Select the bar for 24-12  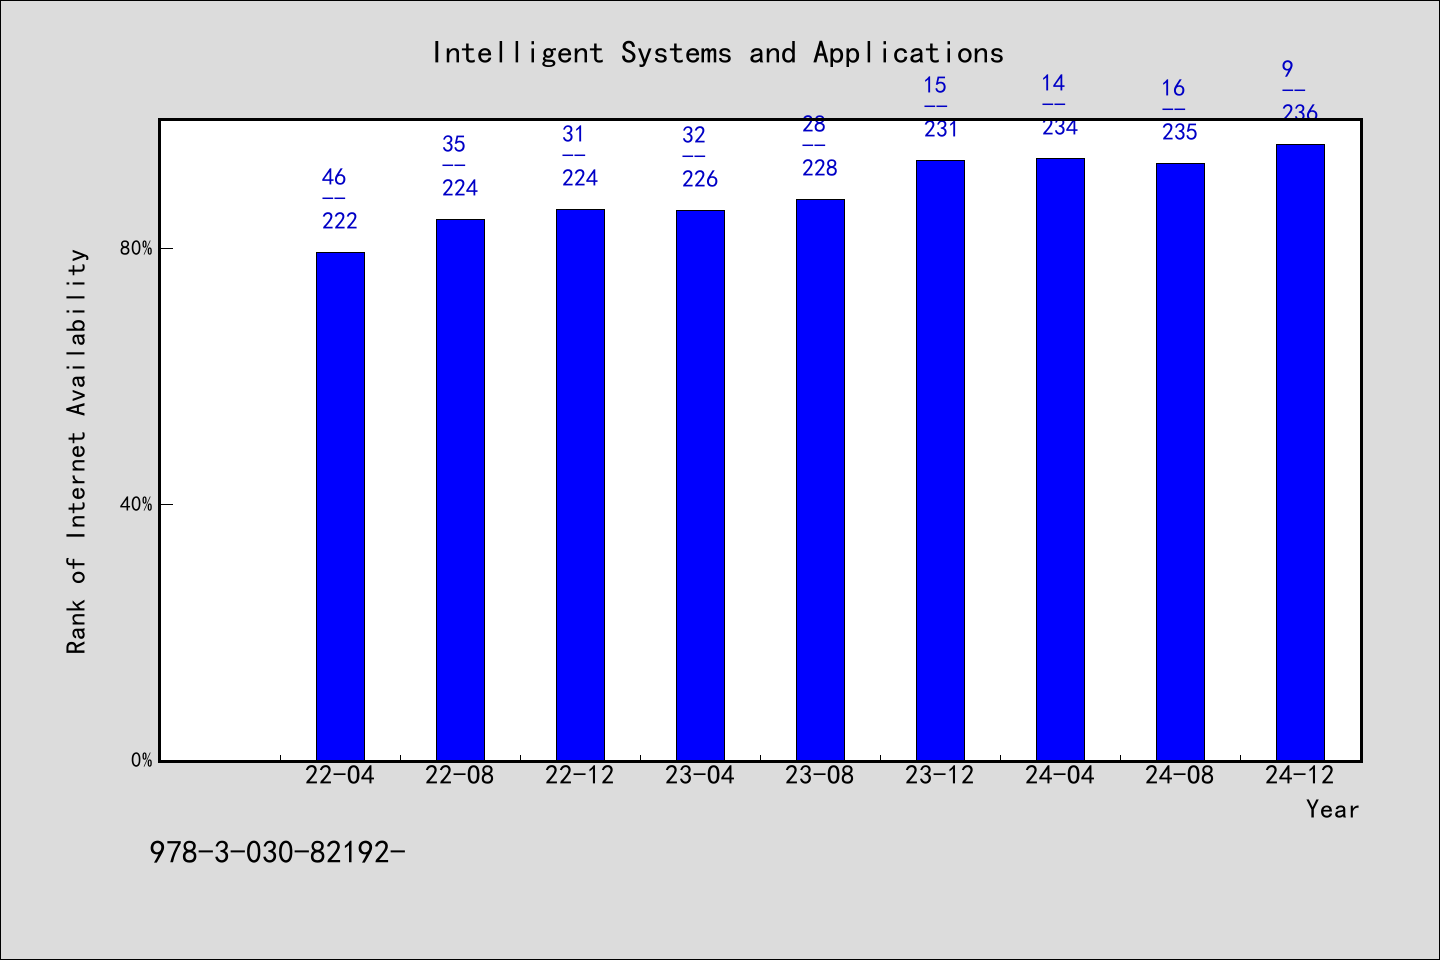tap(1300, 452)
